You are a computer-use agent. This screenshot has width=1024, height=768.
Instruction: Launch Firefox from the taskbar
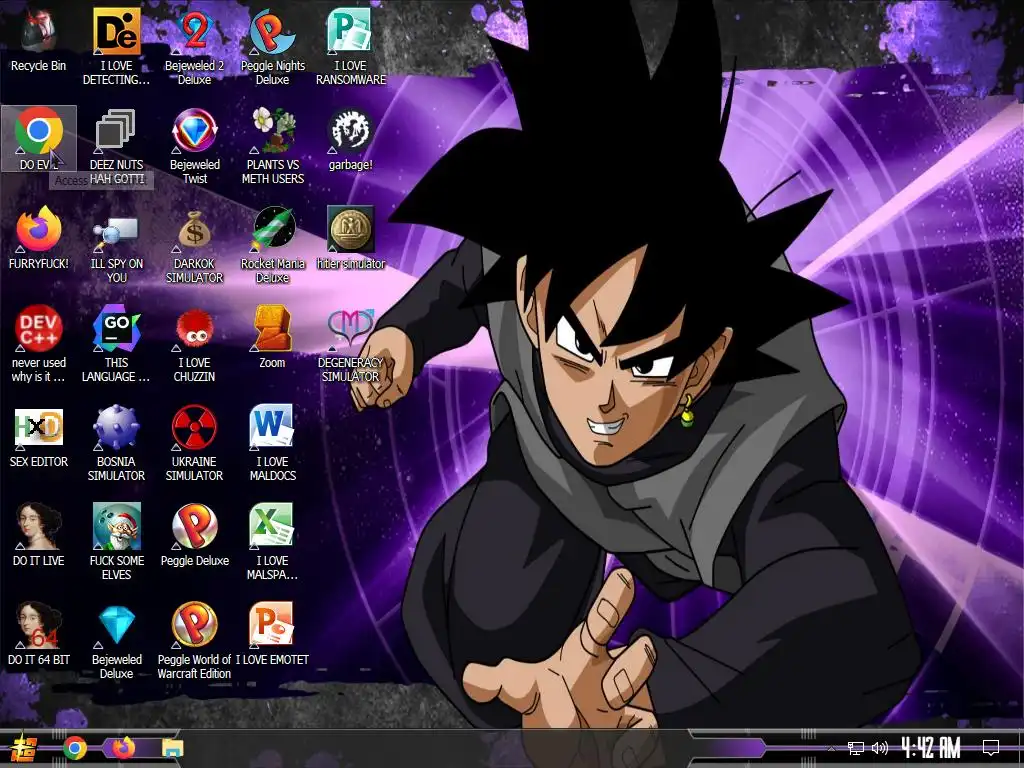tap(123, 748)
